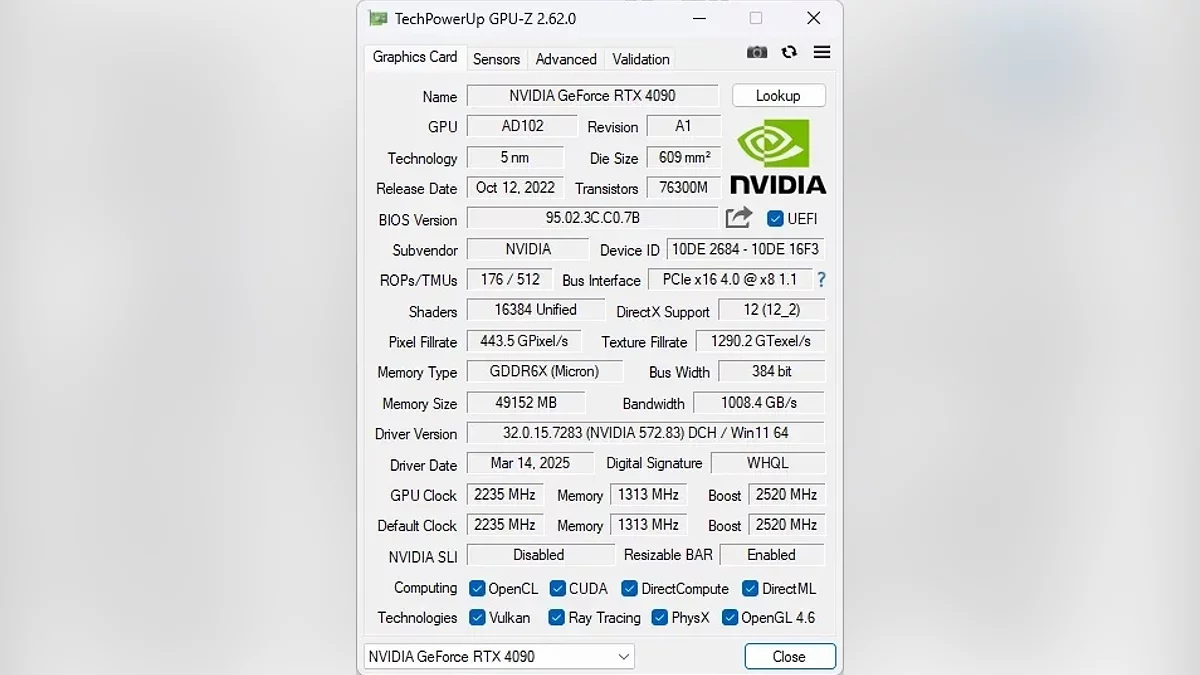Viewport: 1200px width, 675px height.
Task: Click the Transistors value 76300M
Action: click(683, 187)
